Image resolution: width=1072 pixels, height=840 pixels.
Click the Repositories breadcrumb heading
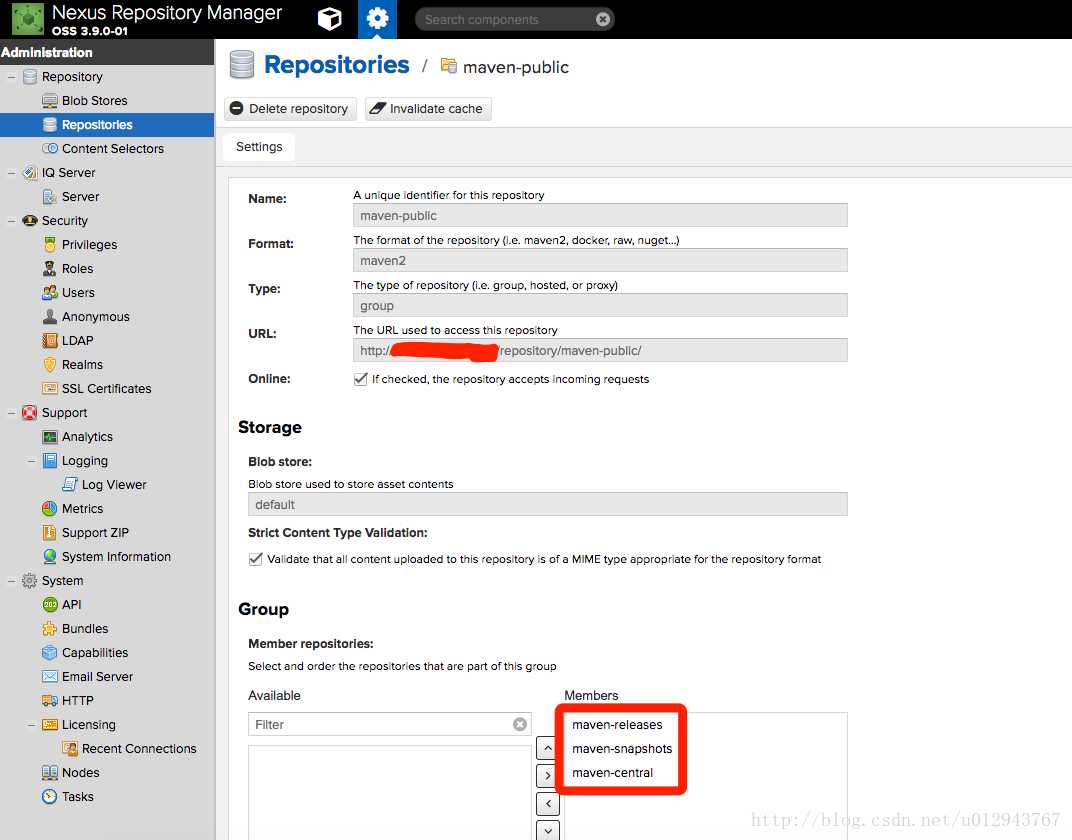pyautogui.click(x=336, y=65)
